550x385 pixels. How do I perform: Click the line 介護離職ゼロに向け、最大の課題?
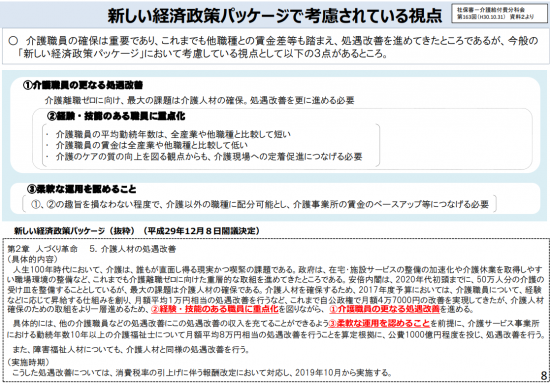click(x=199, y=101)
